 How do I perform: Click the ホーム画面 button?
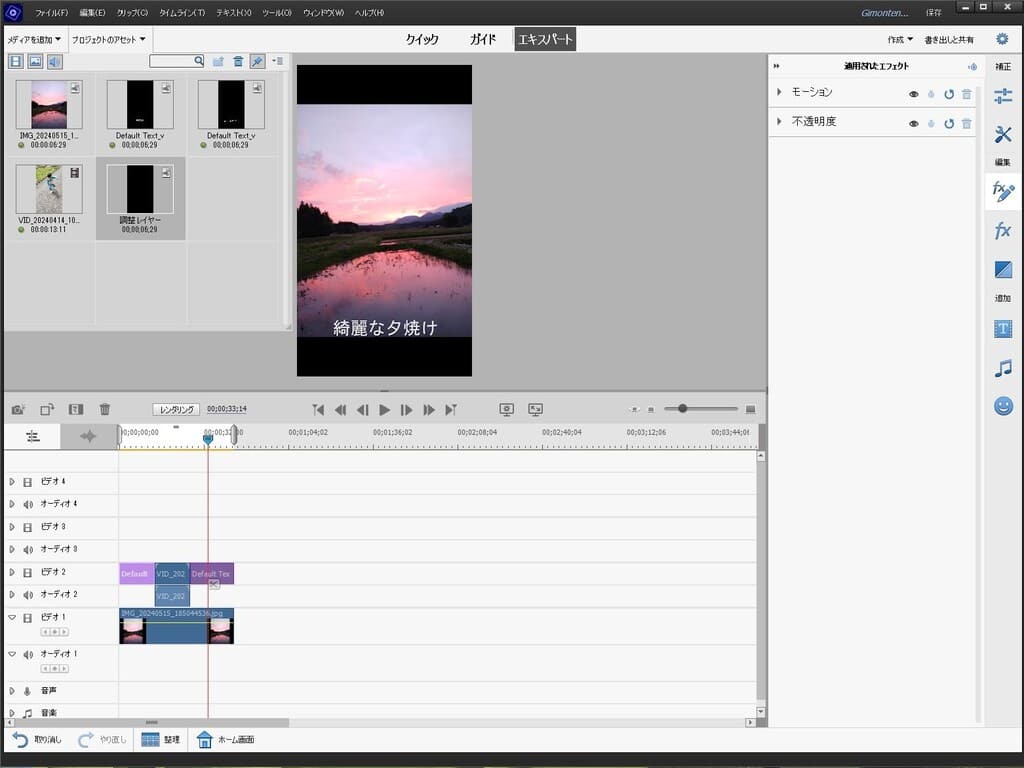click(226, 740)
